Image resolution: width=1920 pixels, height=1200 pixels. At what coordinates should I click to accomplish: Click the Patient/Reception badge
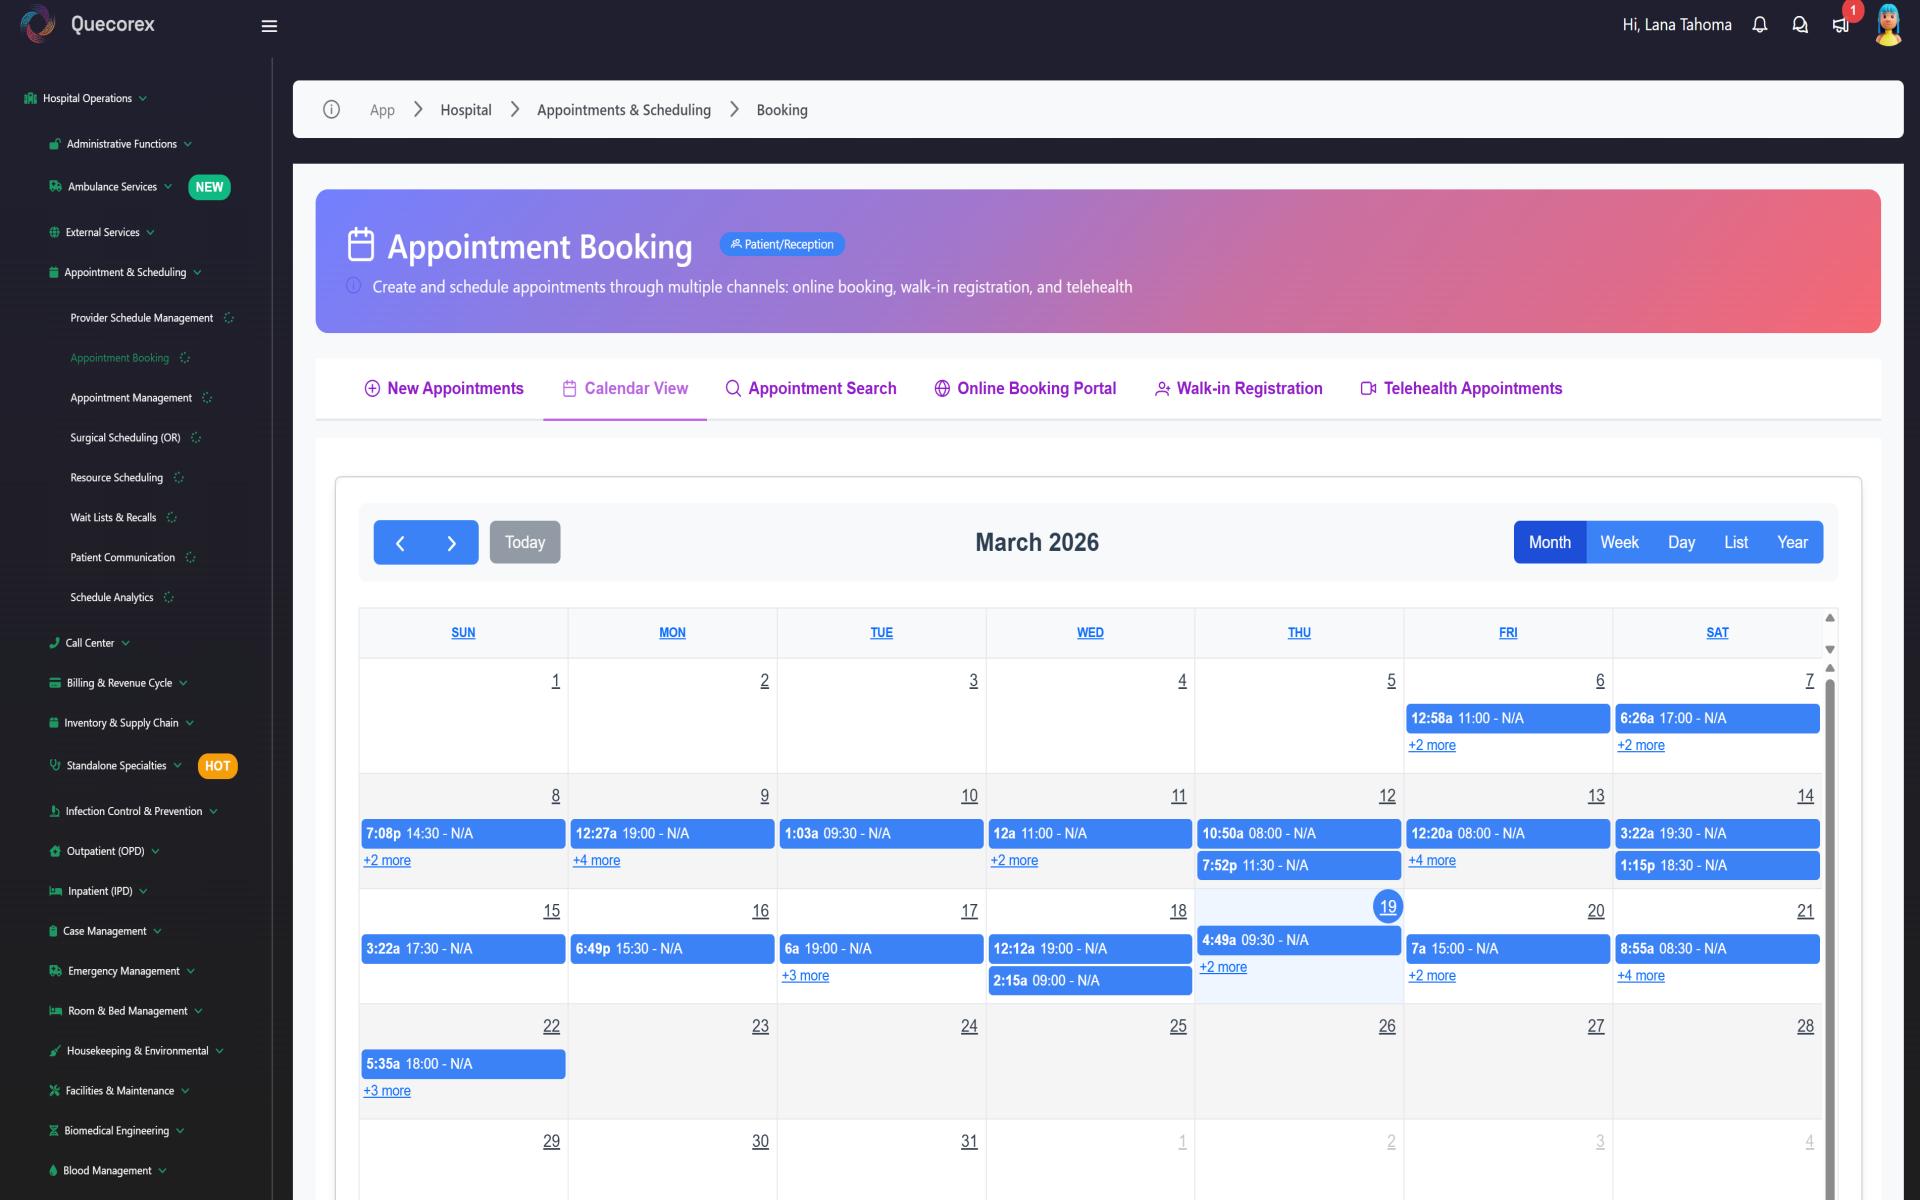pyautogui.click(x=782, y=244)
